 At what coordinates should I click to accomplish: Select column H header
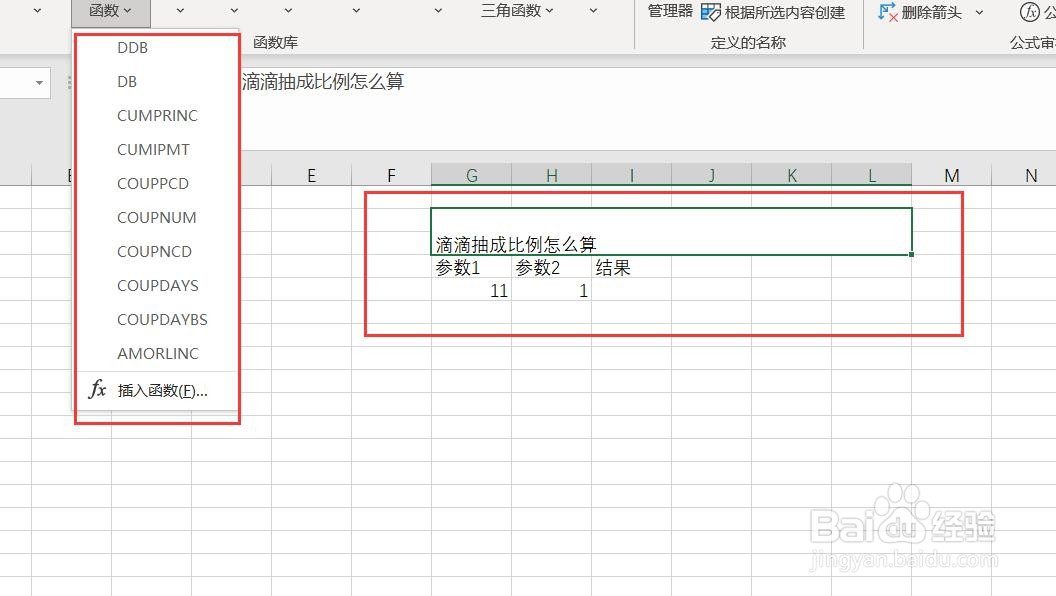[552, 175]
